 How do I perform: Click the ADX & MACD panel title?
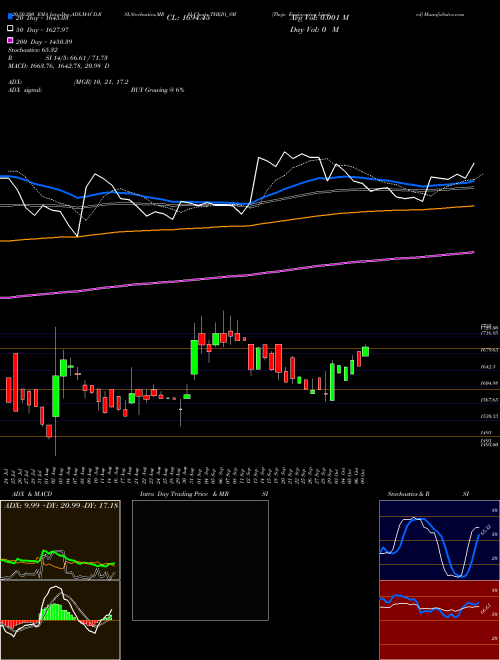(x=32, y=494)
